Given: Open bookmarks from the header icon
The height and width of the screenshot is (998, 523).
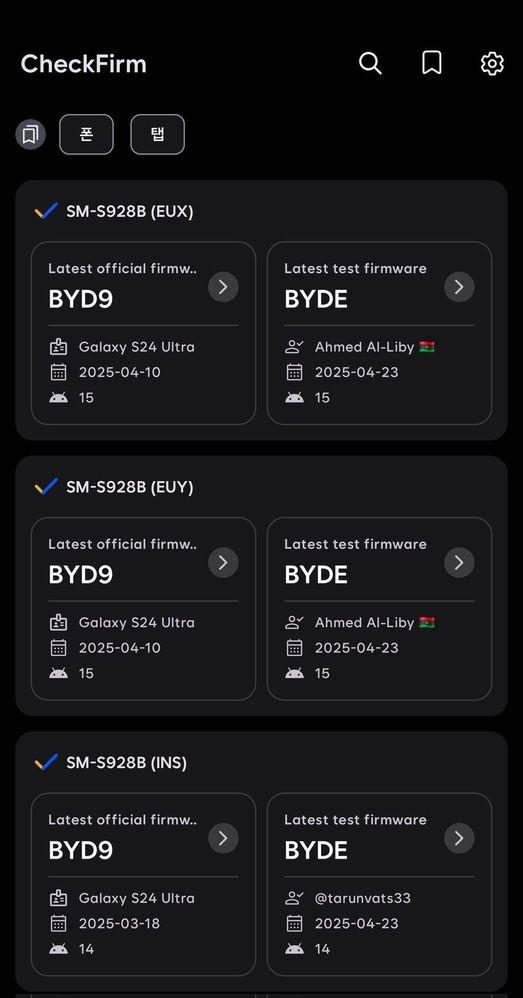Looking at the screenshot, I should (431, 64).
